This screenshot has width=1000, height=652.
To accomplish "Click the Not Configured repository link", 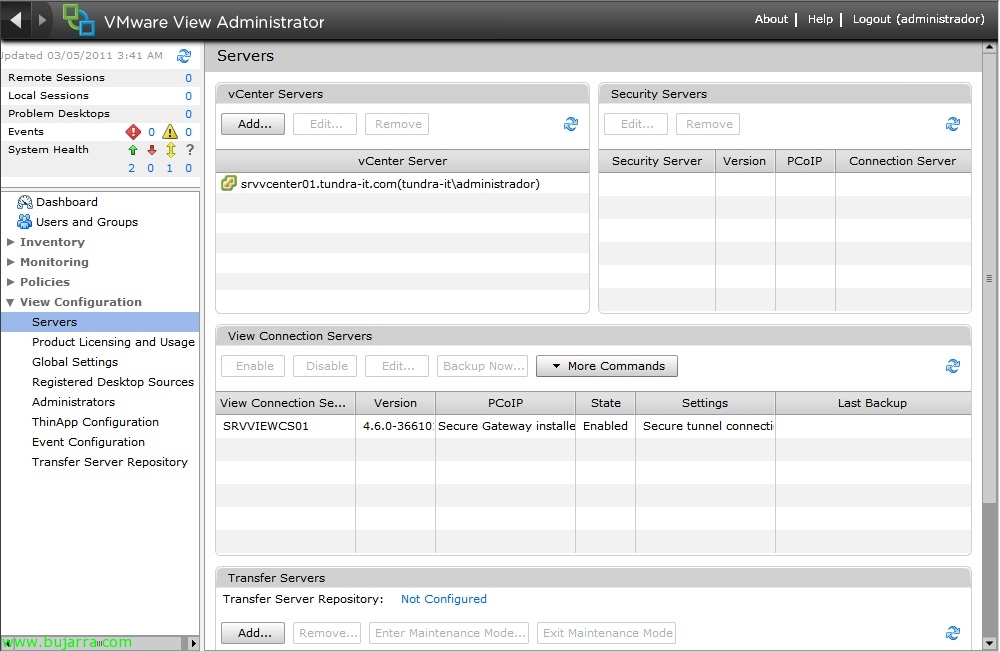I will coord(443,599).
